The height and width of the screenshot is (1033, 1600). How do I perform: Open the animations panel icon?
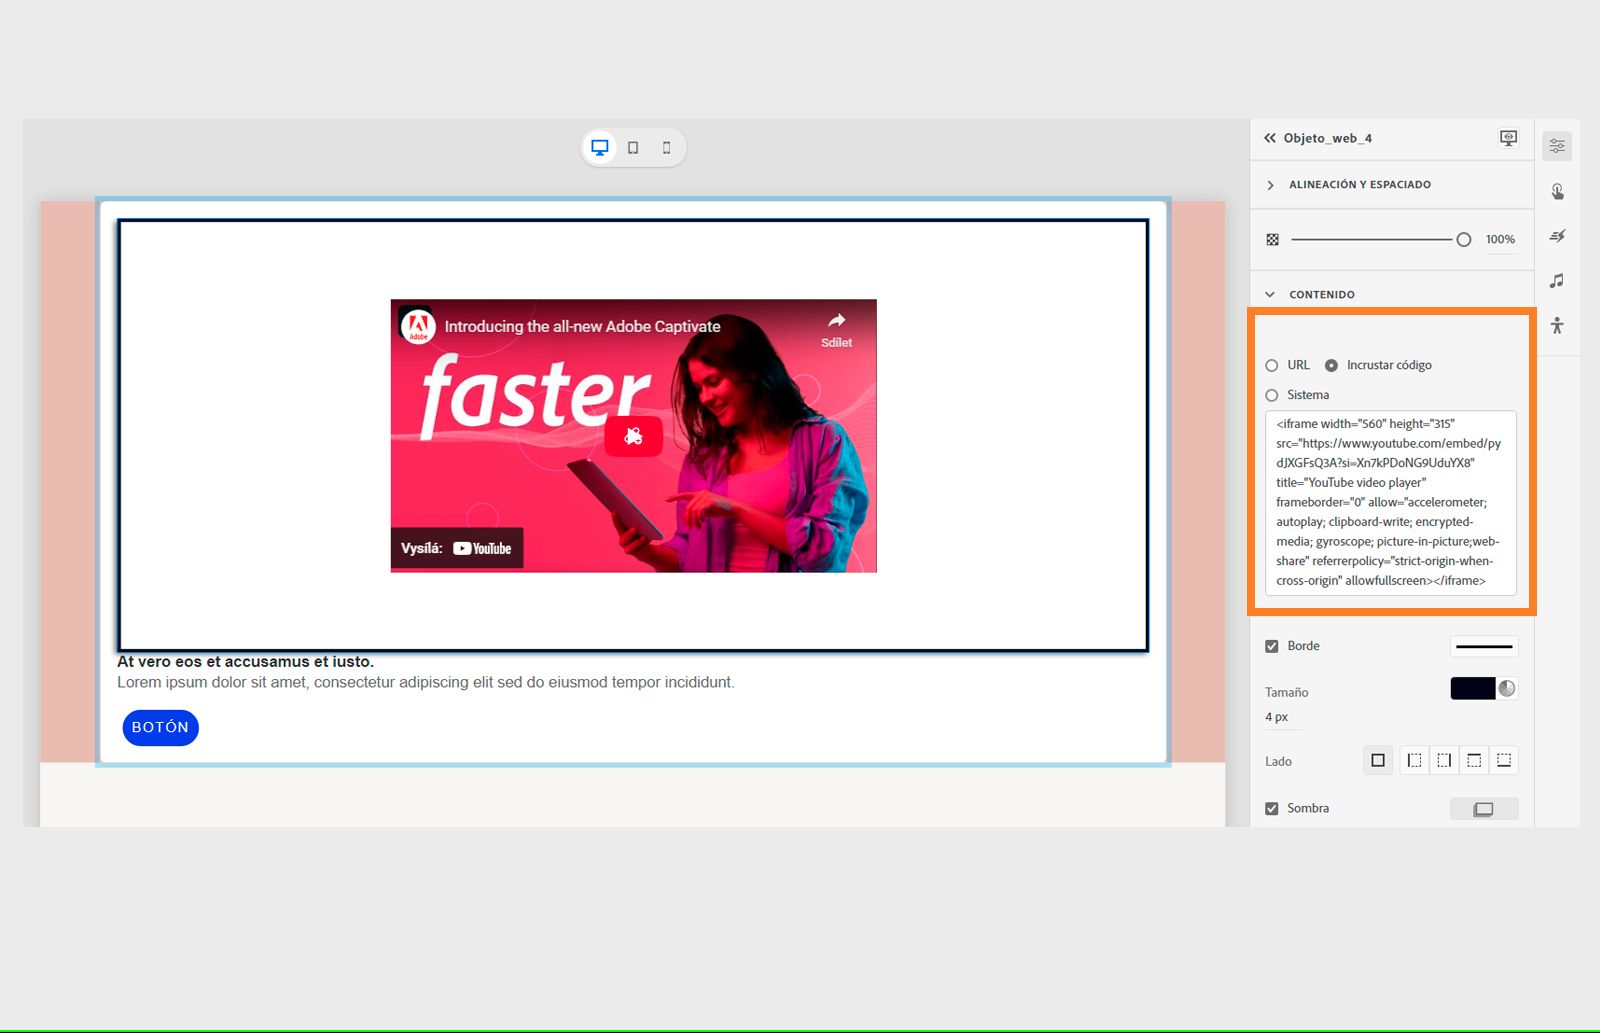coord(1557,236)
